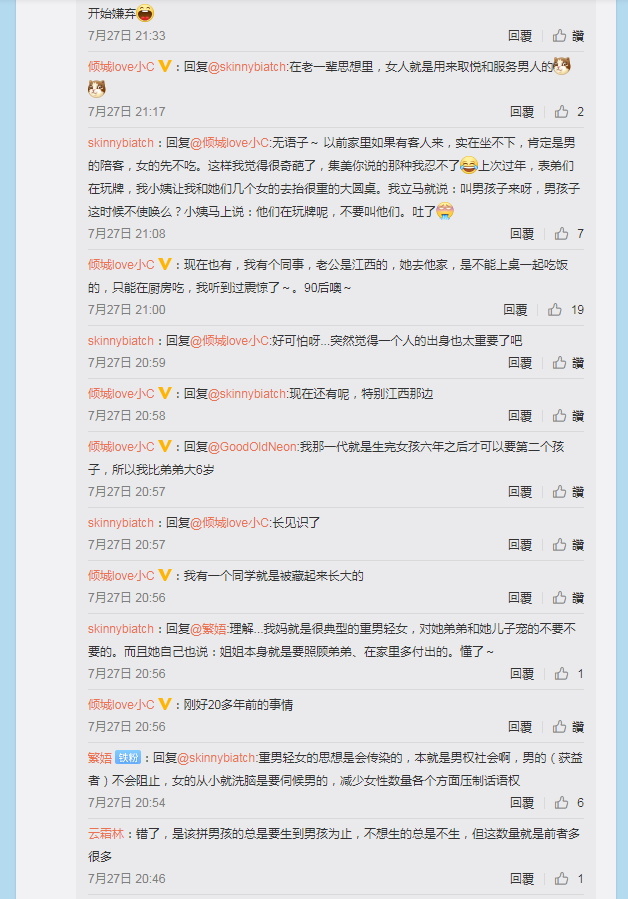Open 云霜林's user profile link
The width and height of the screenshot is (628, 899).
(106, 834)
